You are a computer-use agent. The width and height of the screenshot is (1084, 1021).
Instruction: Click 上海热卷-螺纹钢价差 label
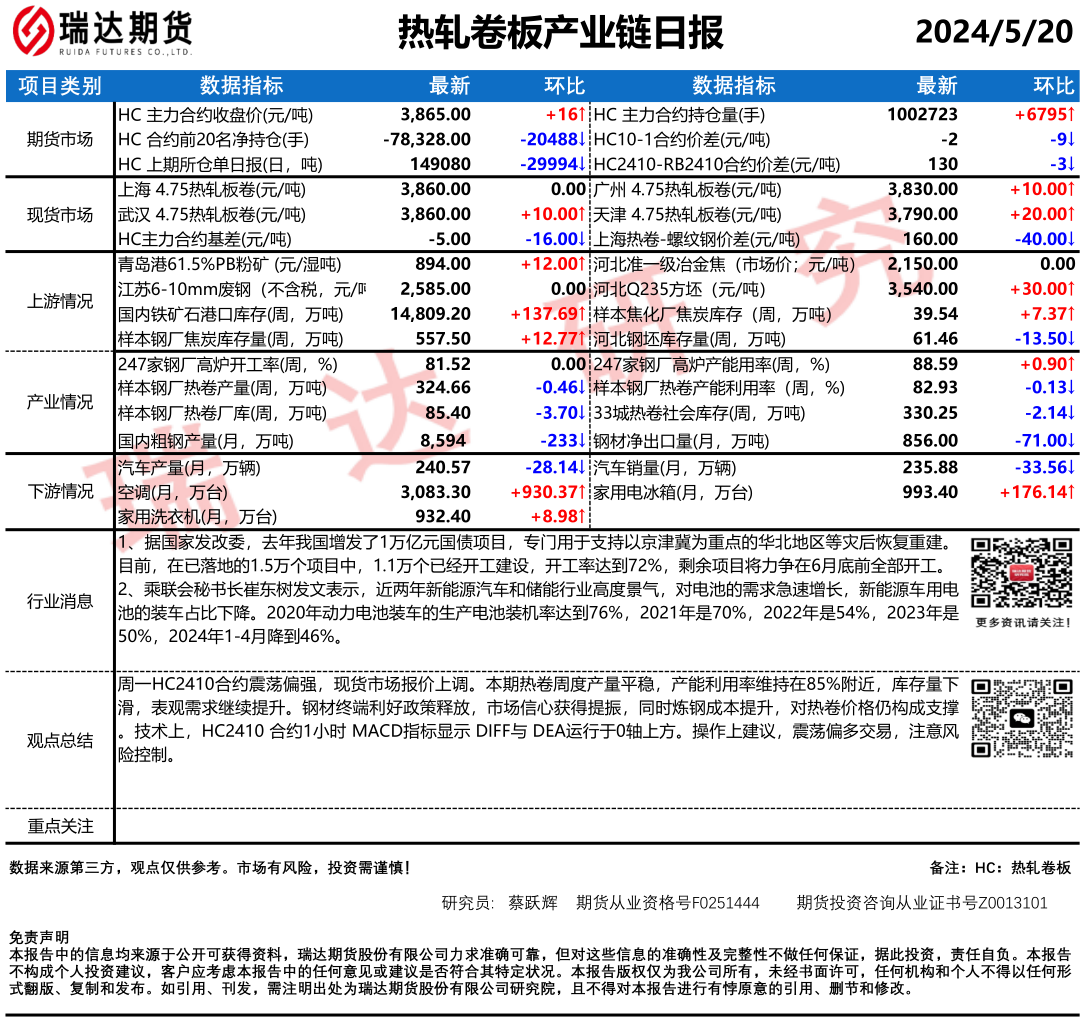697,239
